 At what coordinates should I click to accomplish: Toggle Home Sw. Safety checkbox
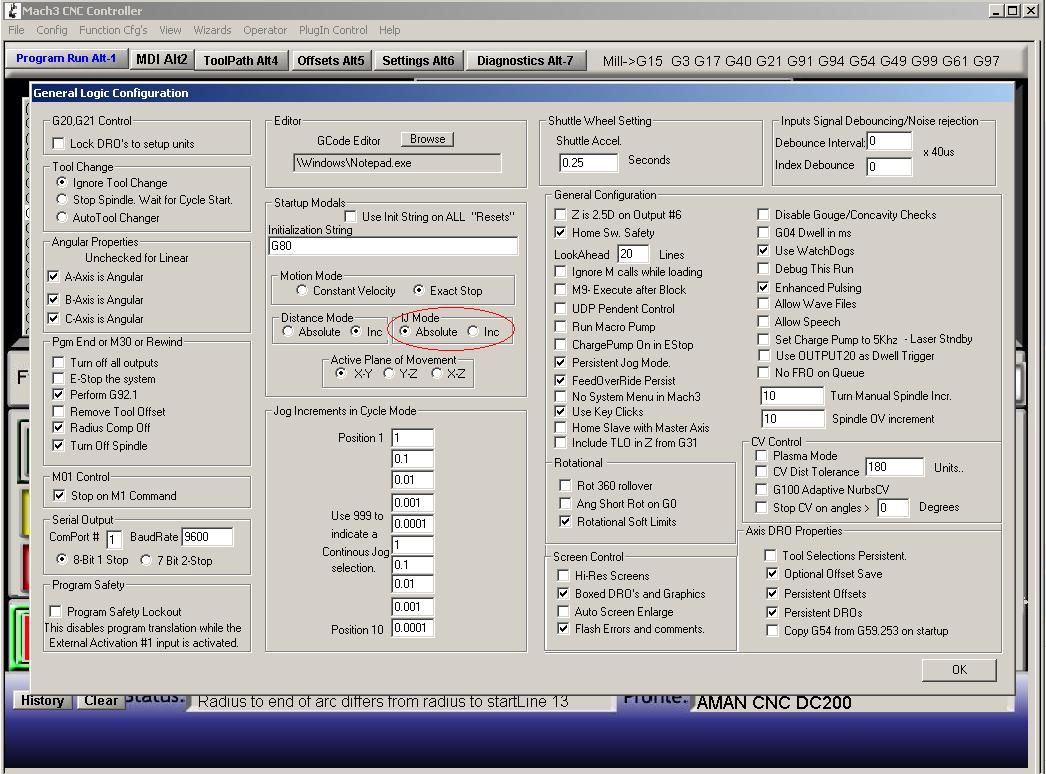point(560,232)
